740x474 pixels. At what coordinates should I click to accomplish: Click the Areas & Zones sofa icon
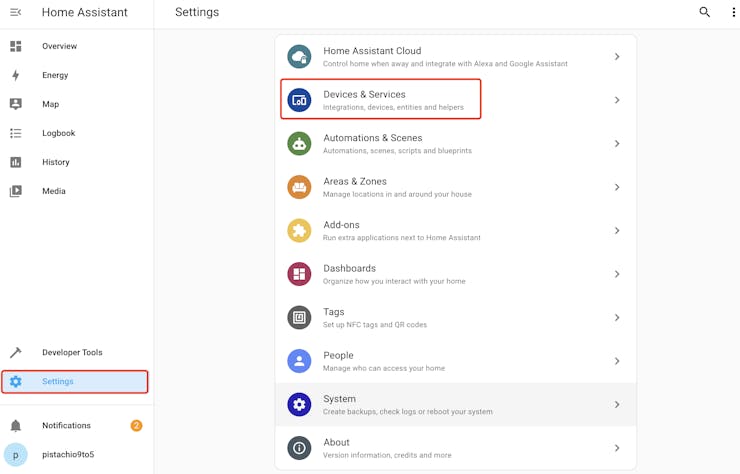coord(299,187)
